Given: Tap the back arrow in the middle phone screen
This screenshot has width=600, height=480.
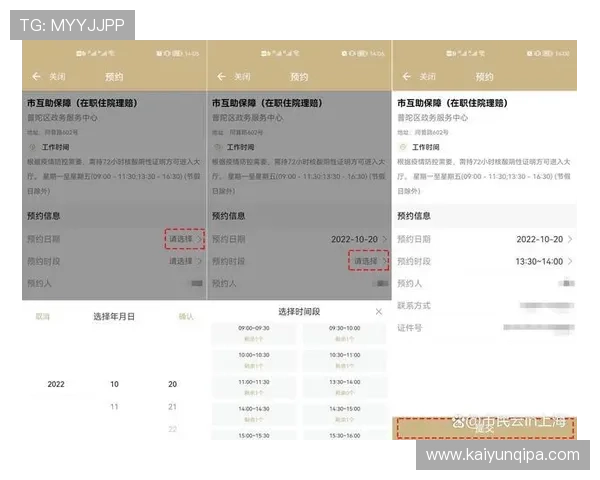Looking at the screenshot, I should point(222,77).
